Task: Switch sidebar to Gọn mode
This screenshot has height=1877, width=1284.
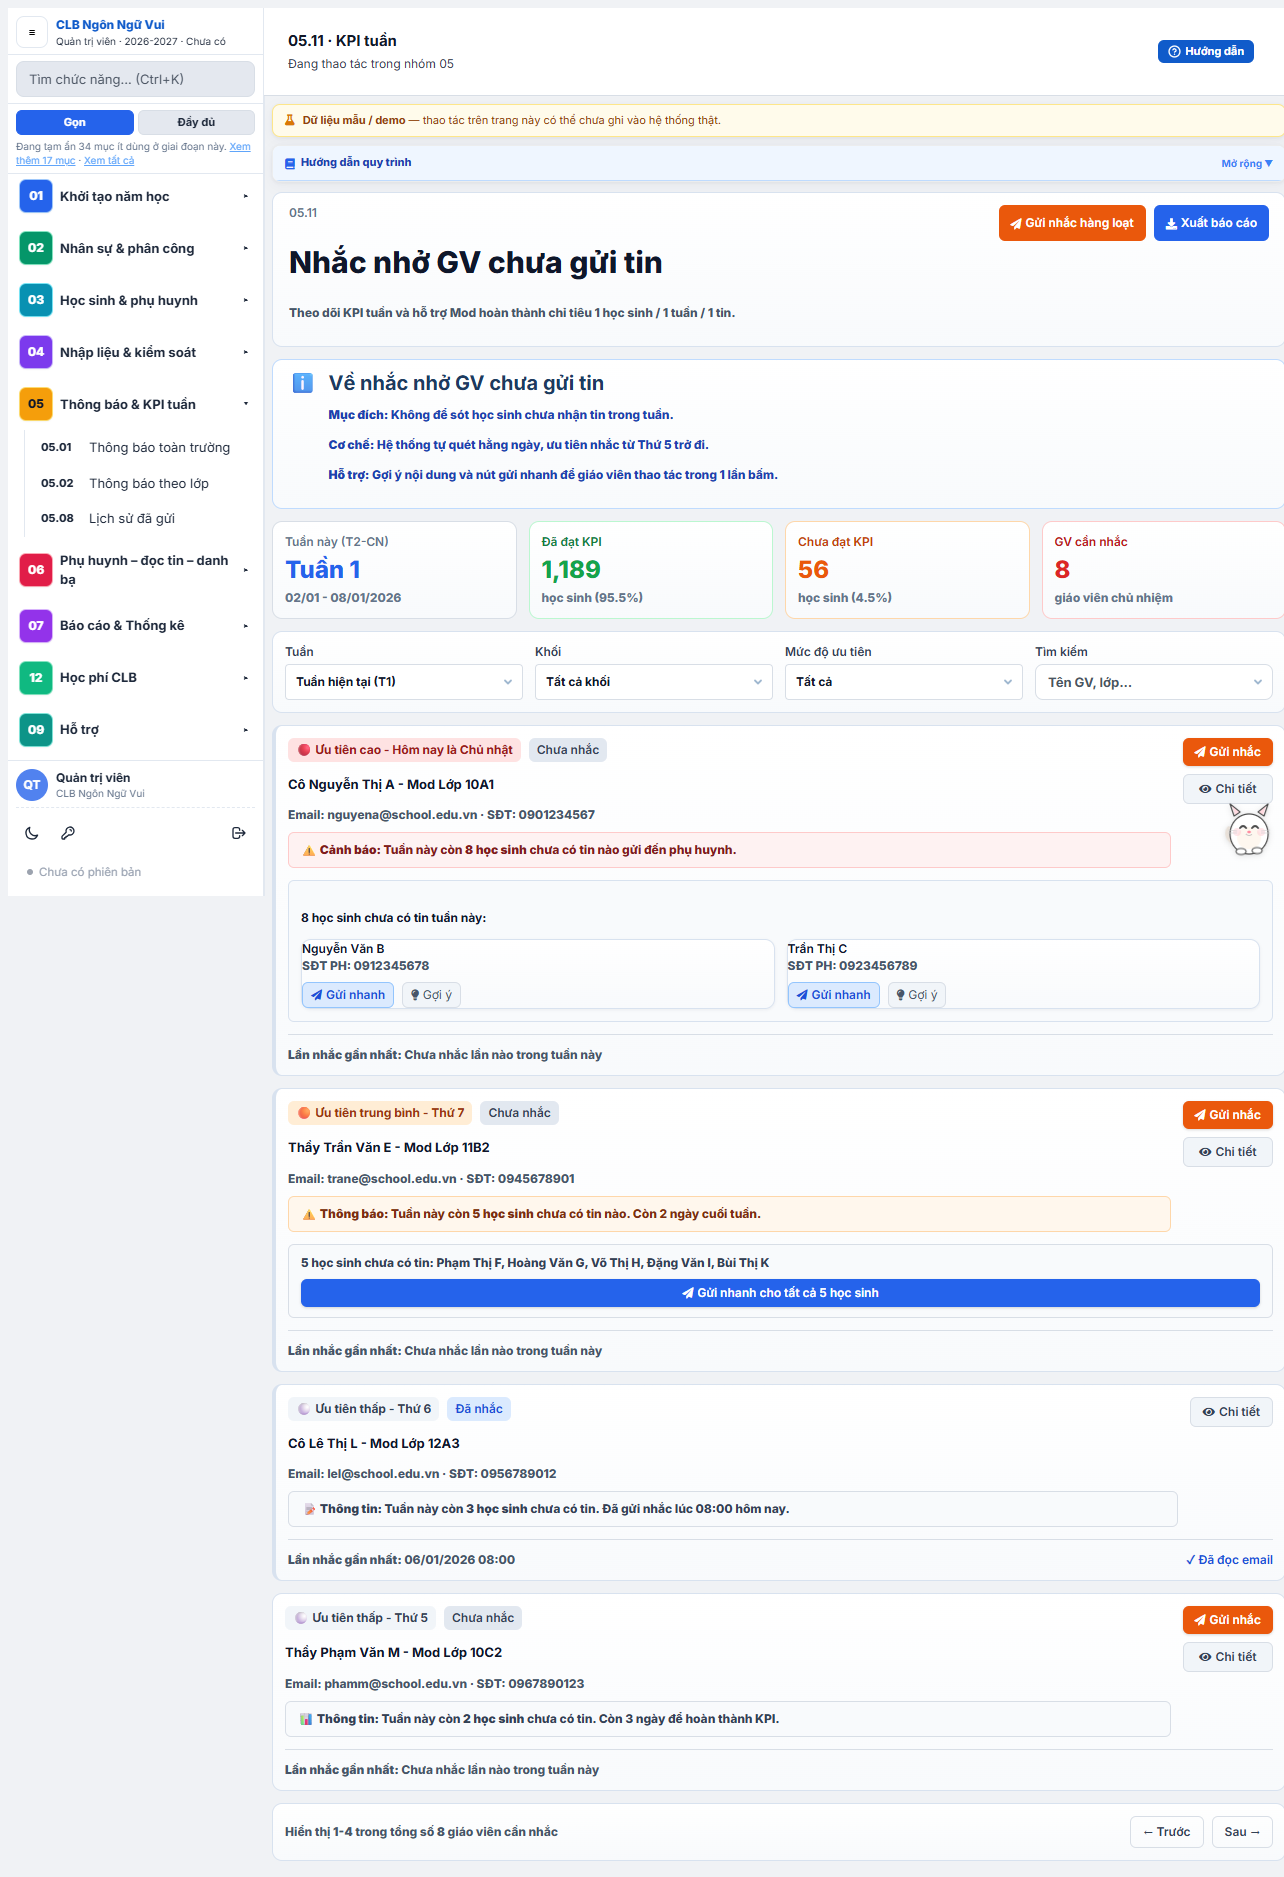Action: click(75, 122)
